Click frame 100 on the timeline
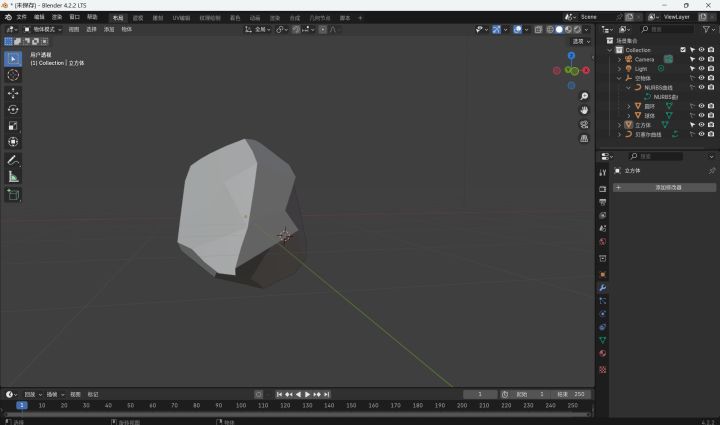This screenshot has width=720, height=425. pyautogui.click(x=241, y=405)
